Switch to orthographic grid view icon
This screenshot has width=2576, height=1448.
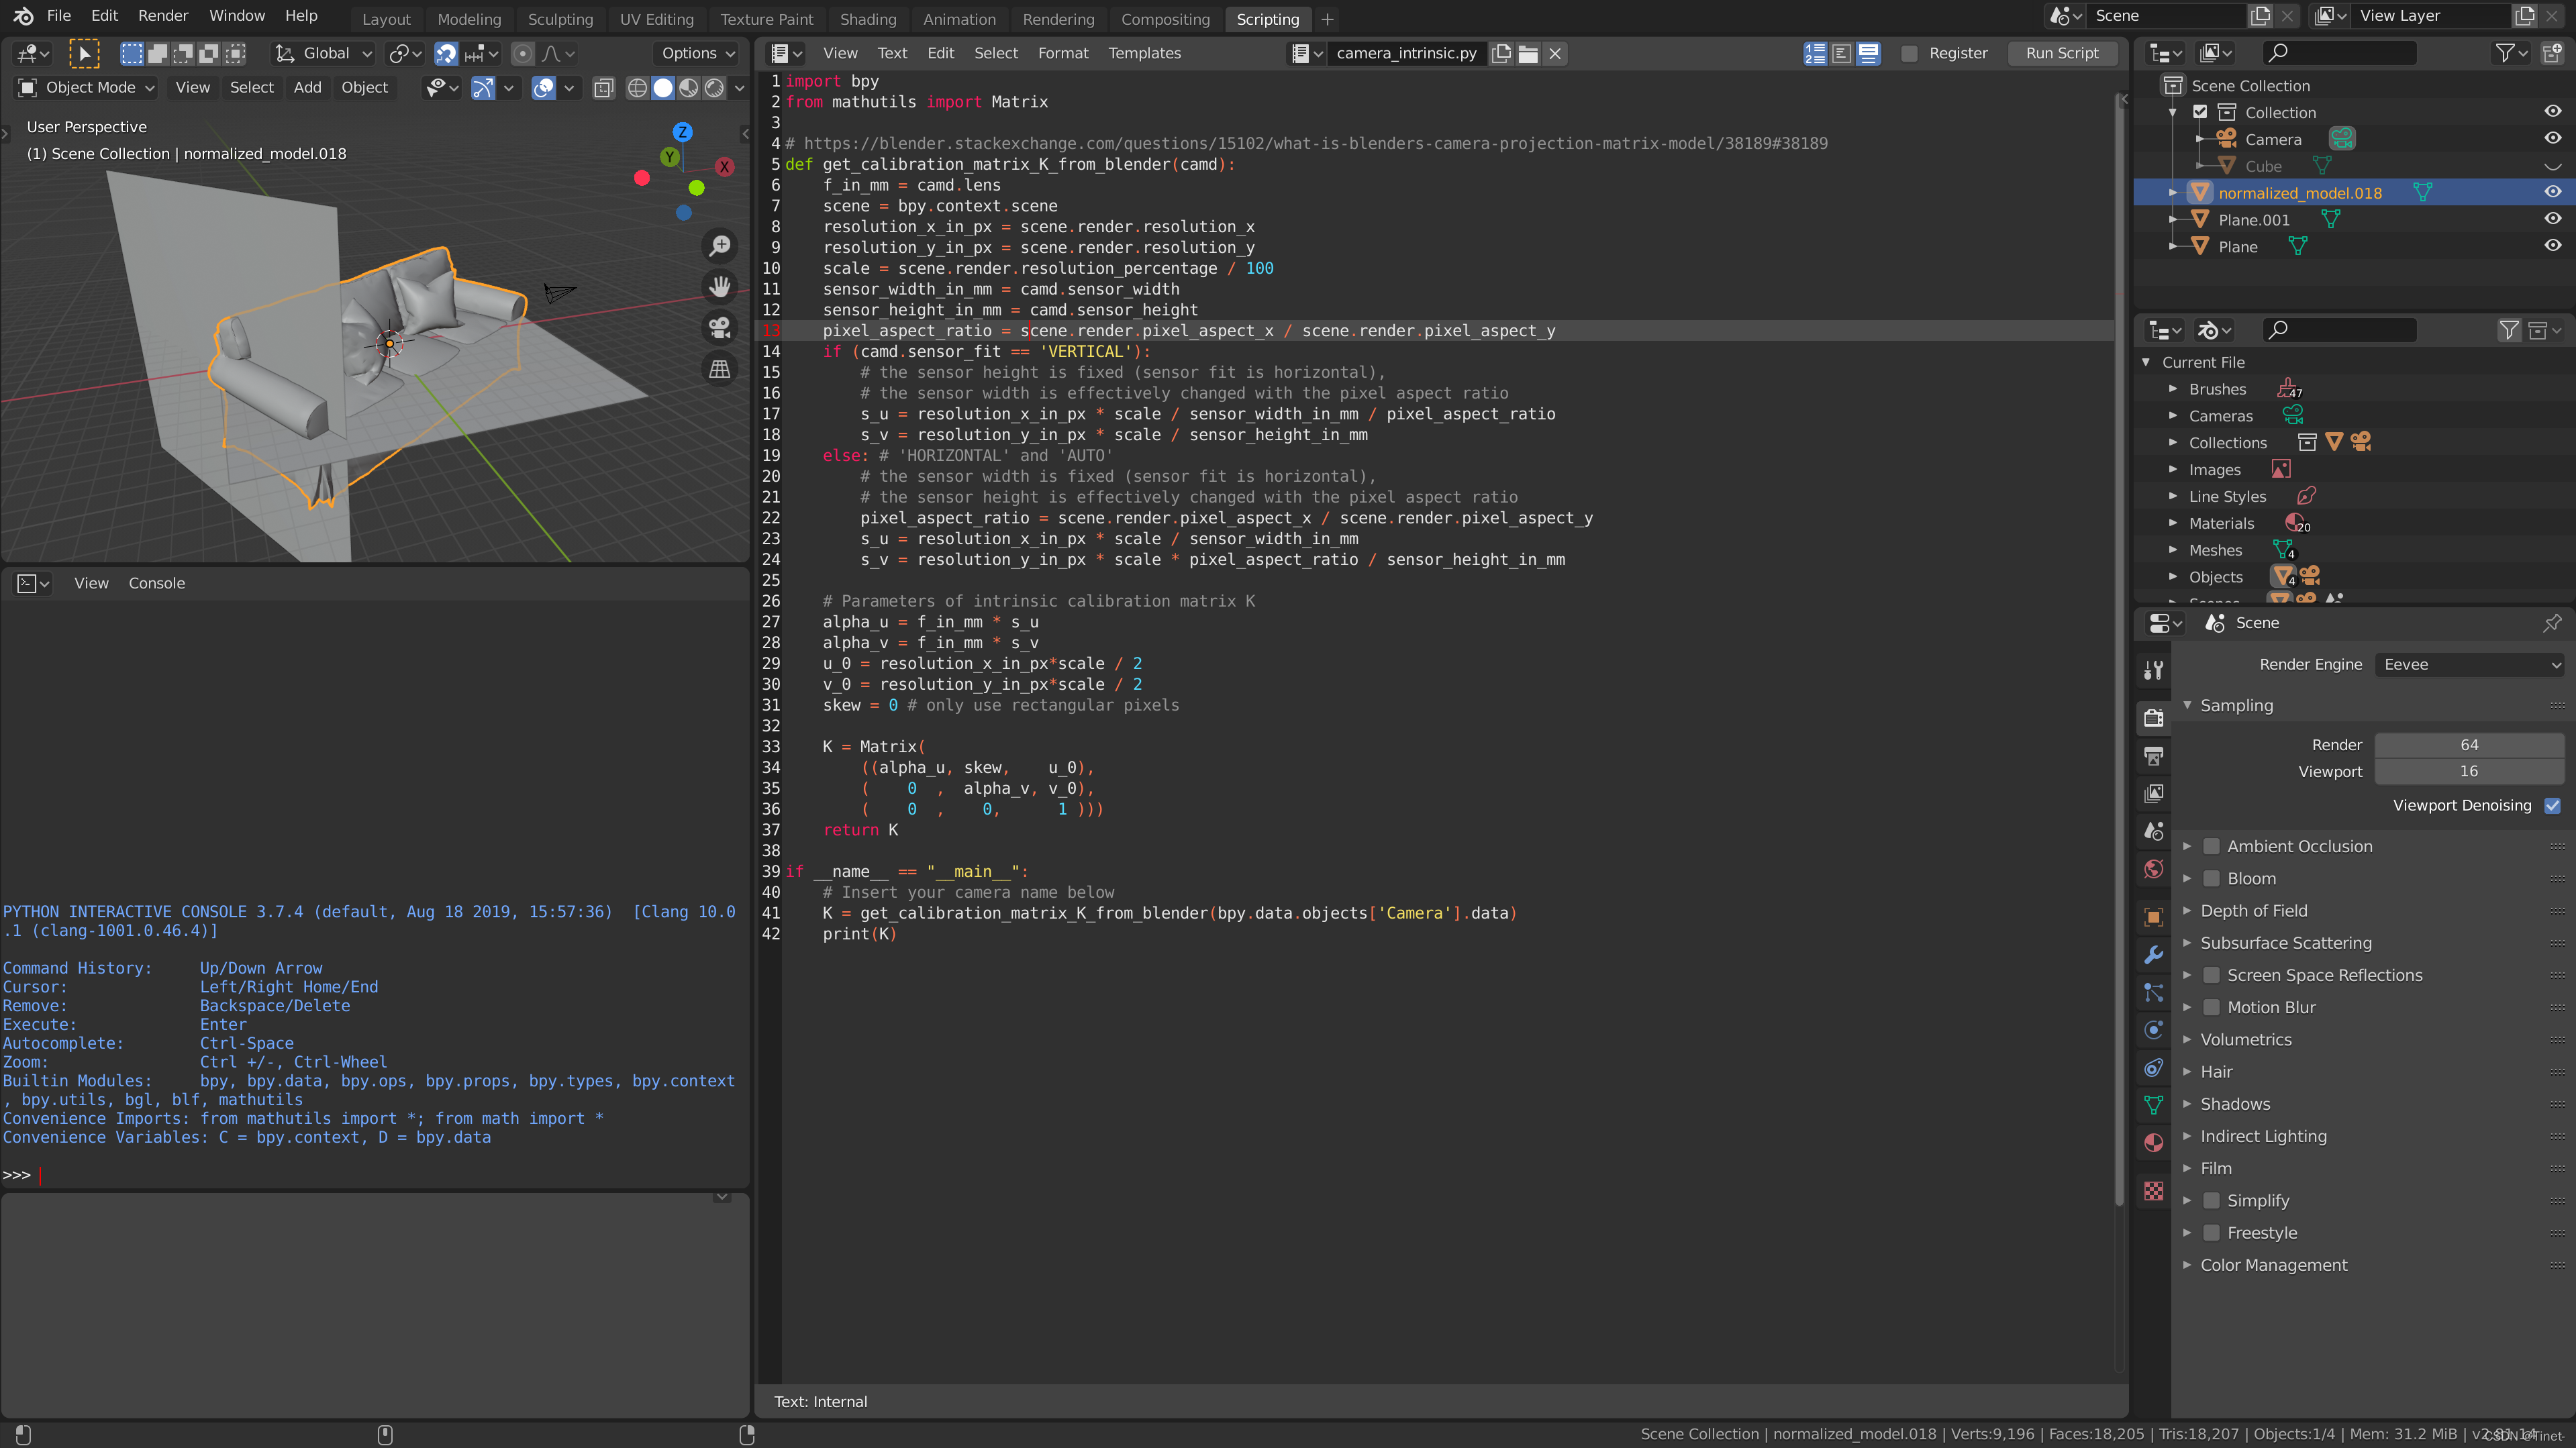pyautogui.click(x=720, y=369)
